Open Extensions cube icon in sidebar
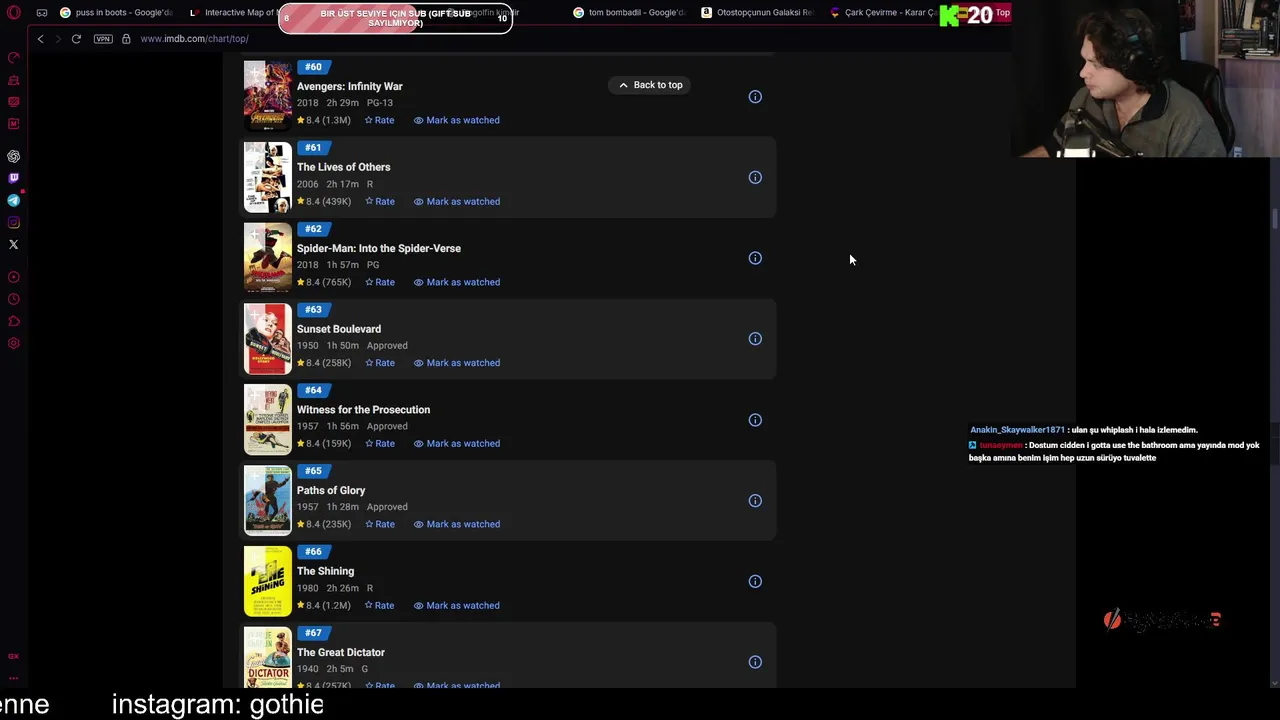Image resolution: width=1280 pixels, height=720 pixels. (14, 322)
